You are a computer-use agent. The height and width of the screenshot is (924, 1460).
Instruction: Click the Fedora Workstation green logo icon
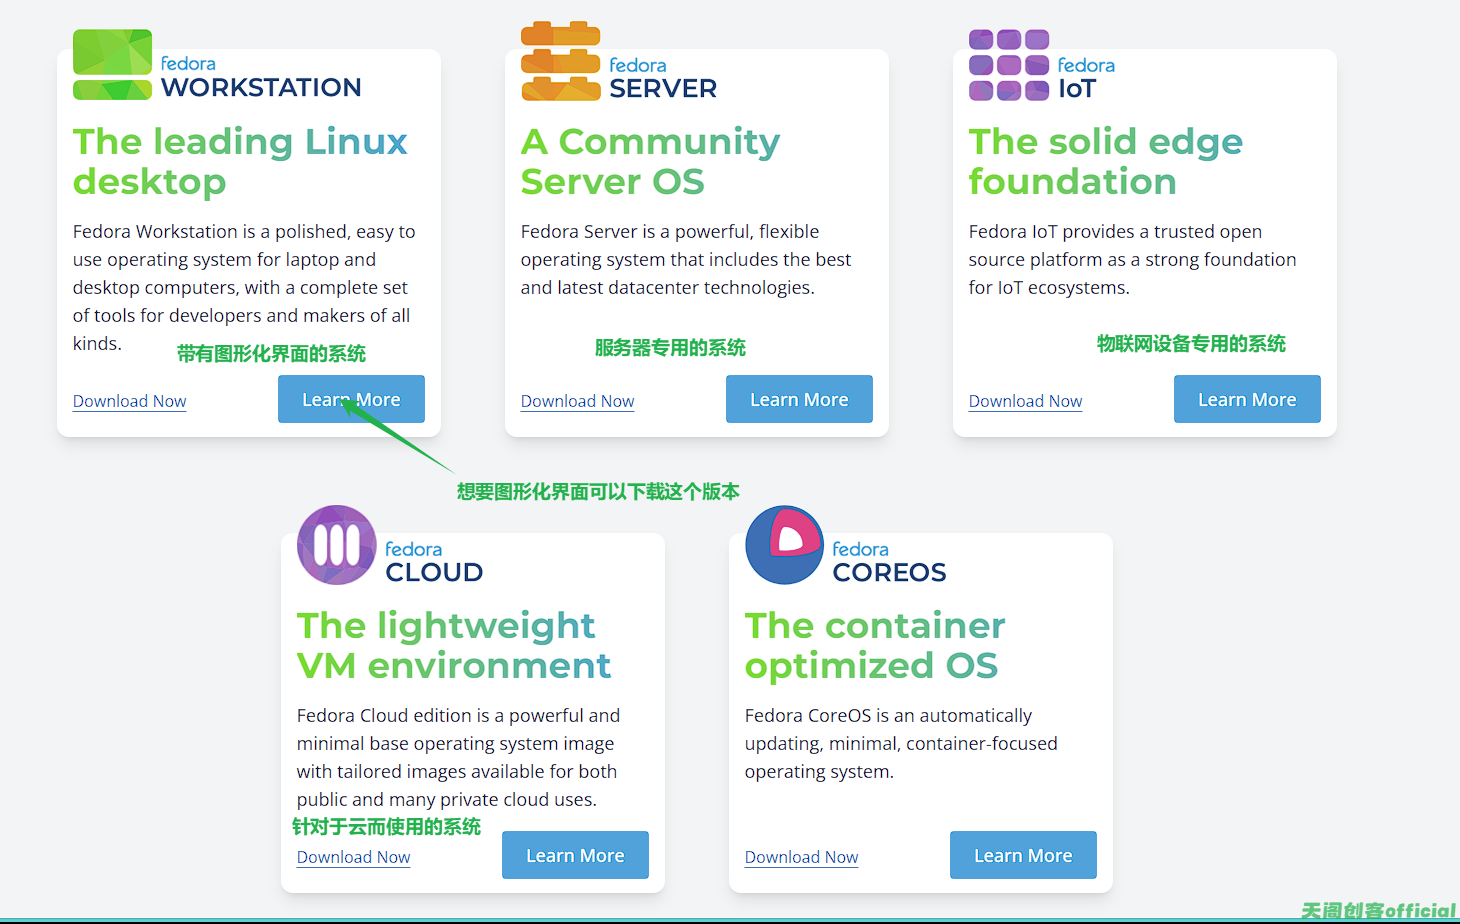[x=112, y=65]
